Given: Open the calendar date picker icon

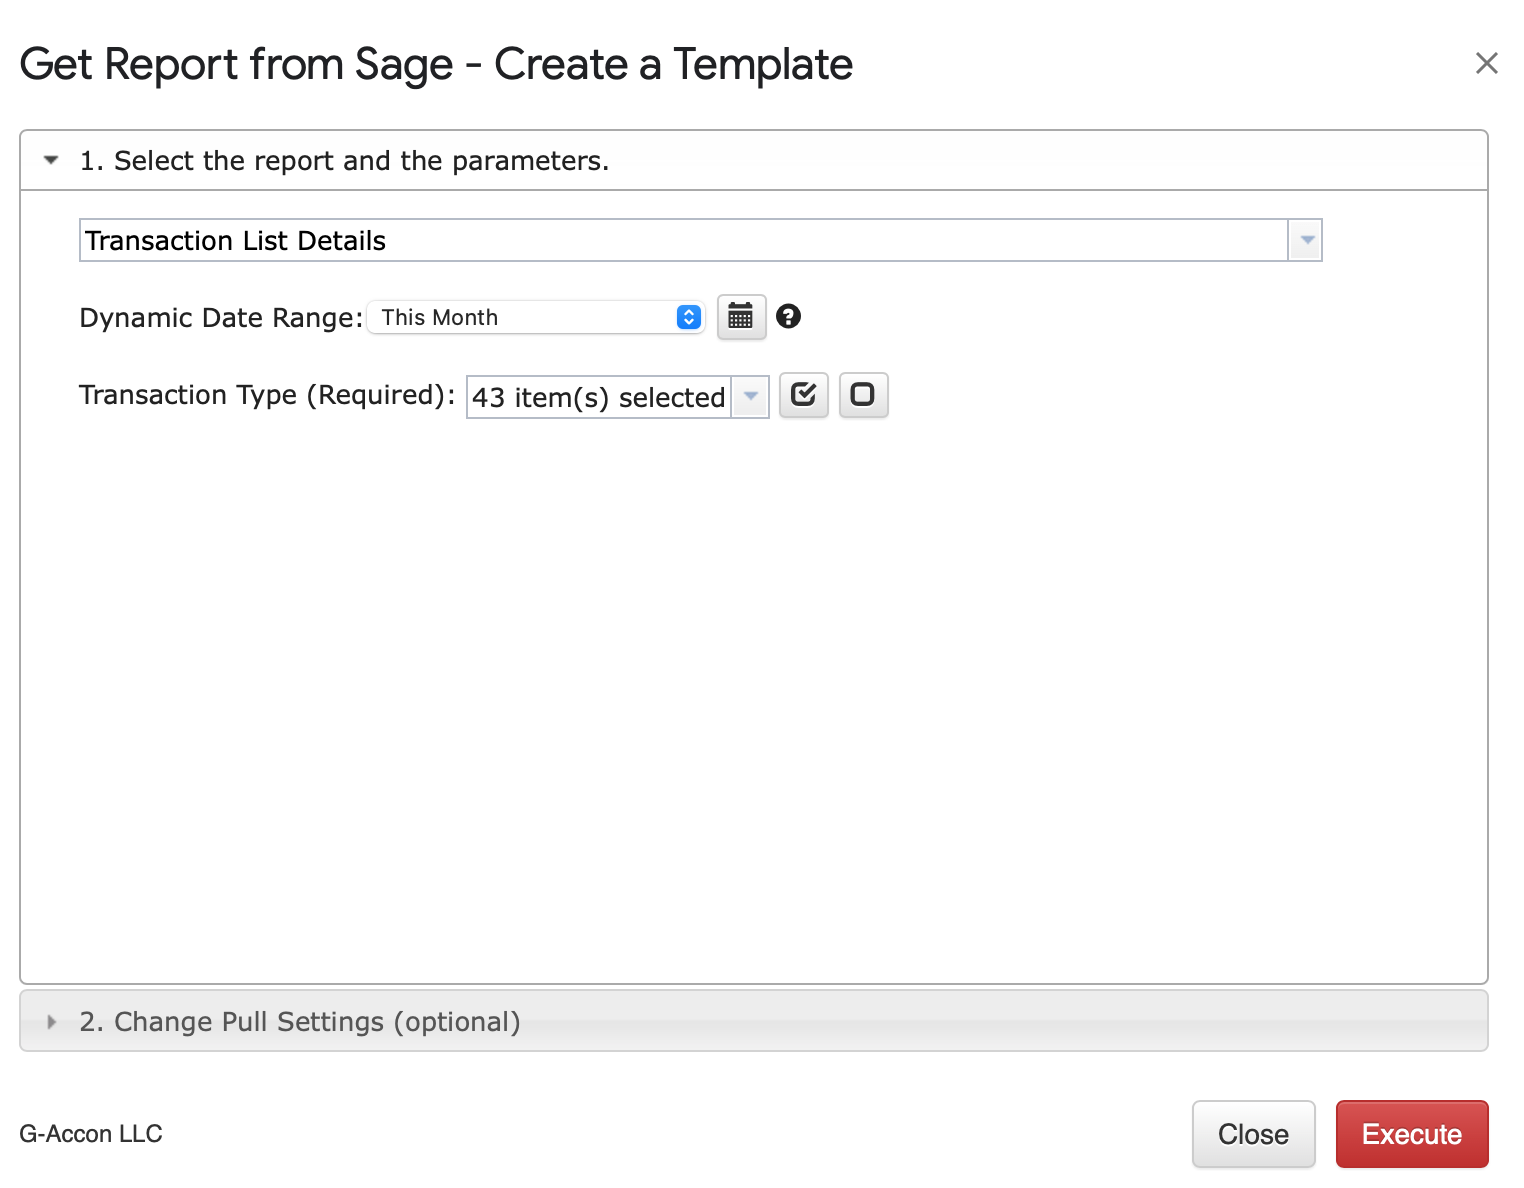Looking at the screenshot, I should (741, 317).
